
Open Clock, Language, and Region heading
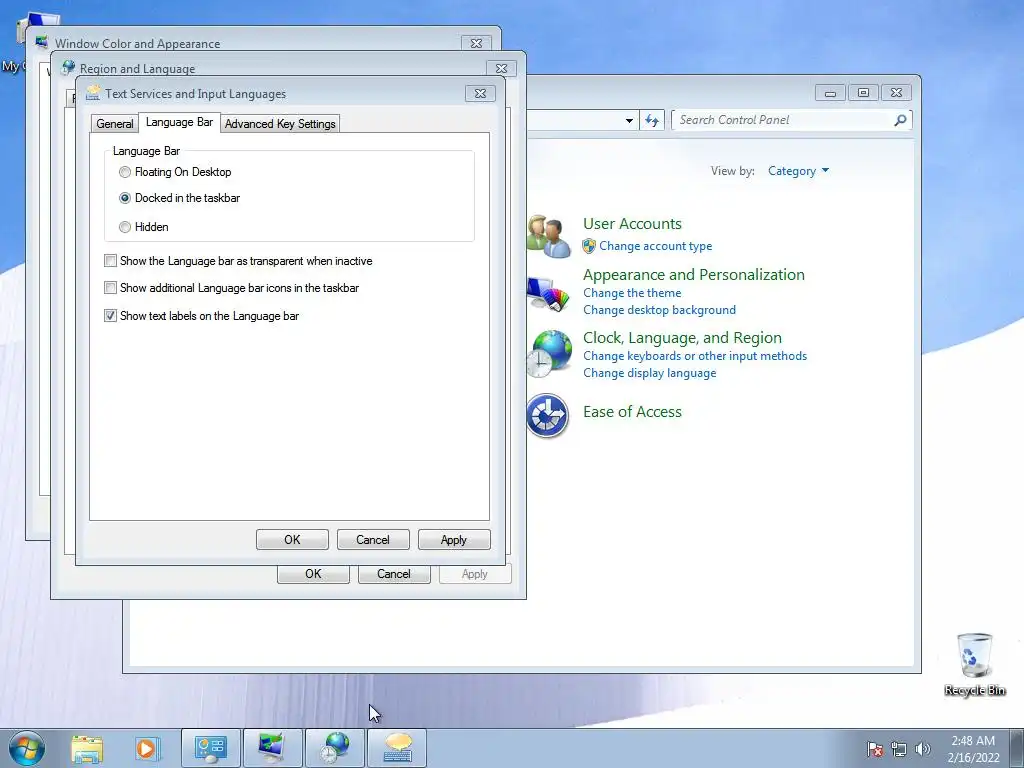click(682, 338)
